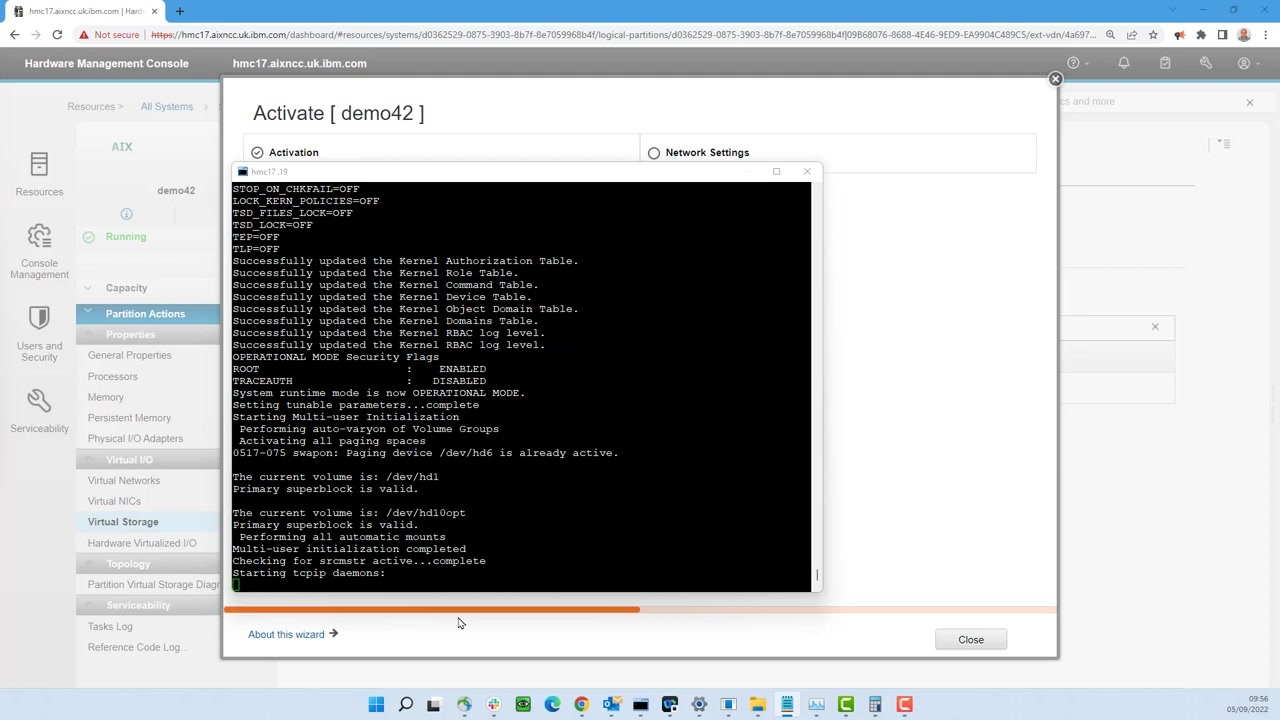Open the Memory menu item
The width and height of the screenshot is (1280, 720).
pos(105,397)
